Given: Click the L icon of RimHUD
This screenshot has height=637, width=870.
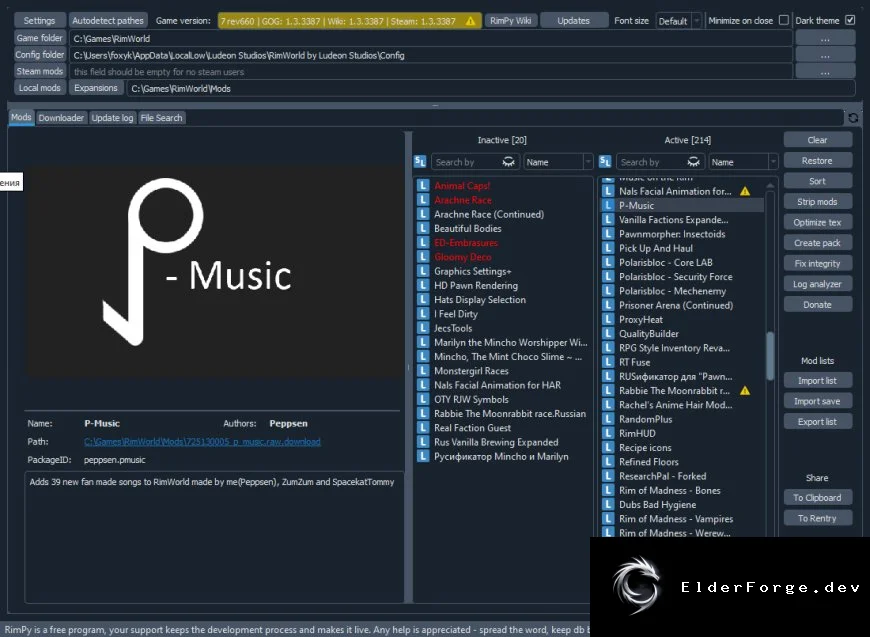Looking at the screenshot, I should click(x=609, y=433).
